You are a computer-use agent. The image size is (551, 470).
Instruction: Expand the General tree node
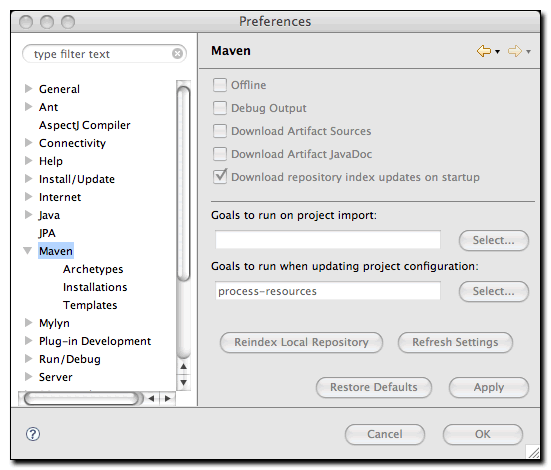pyautogui.click(x=28, y=89)
